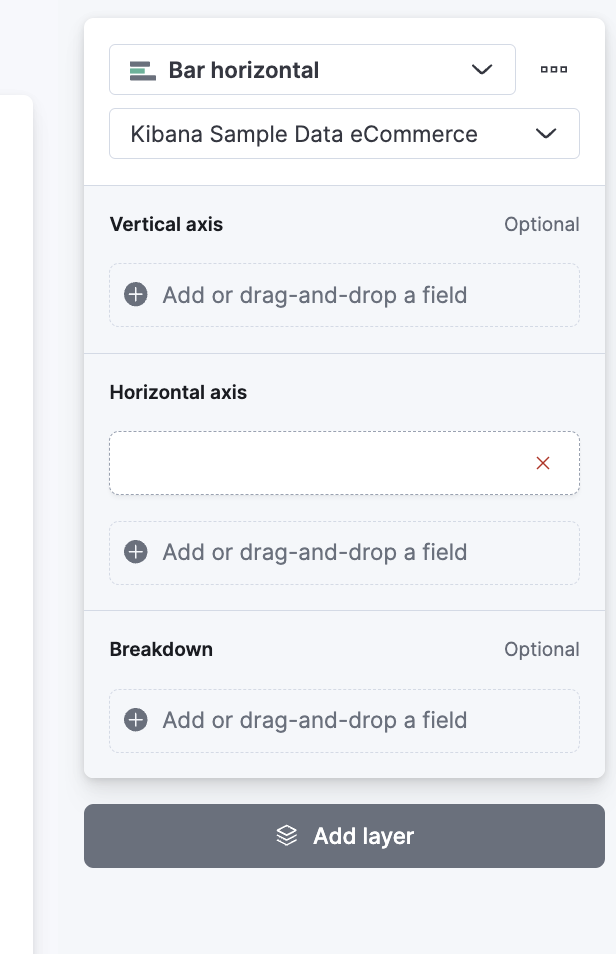Image resolution: width=616 pixels, height=954 pixels.
Task: Click the Optional label beside Breakdown
Action: point(541,649)
